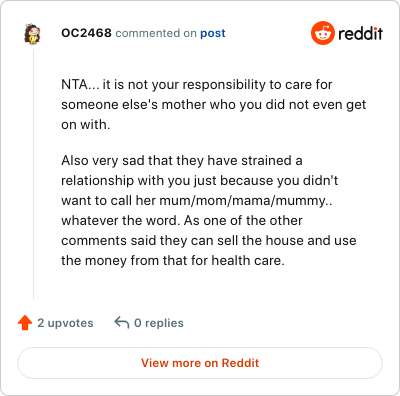Open the blue 'post' link

click(213, 33)
